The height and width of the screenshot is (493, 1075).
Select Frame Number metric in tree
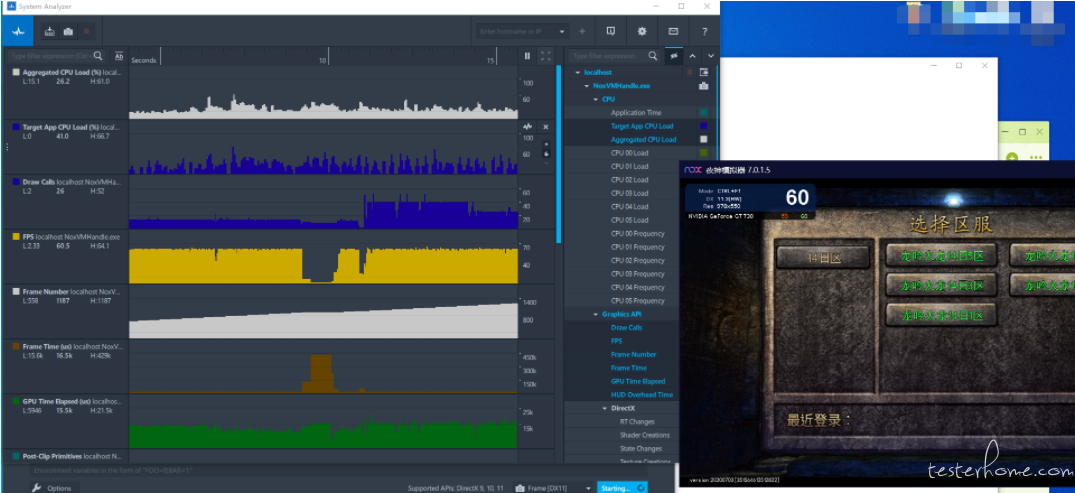(633, 354)
